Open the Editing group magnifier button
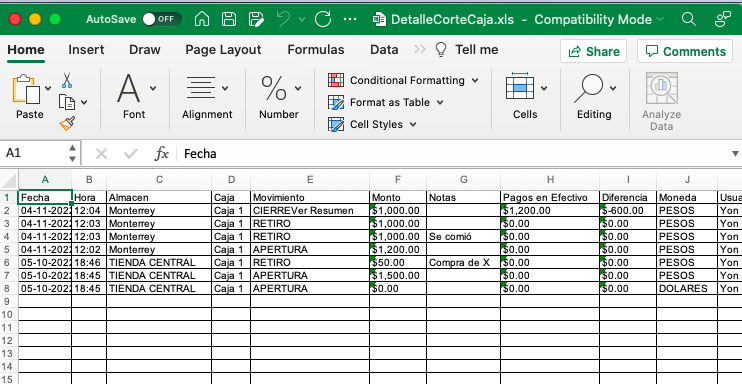 (x=594, y=96)
